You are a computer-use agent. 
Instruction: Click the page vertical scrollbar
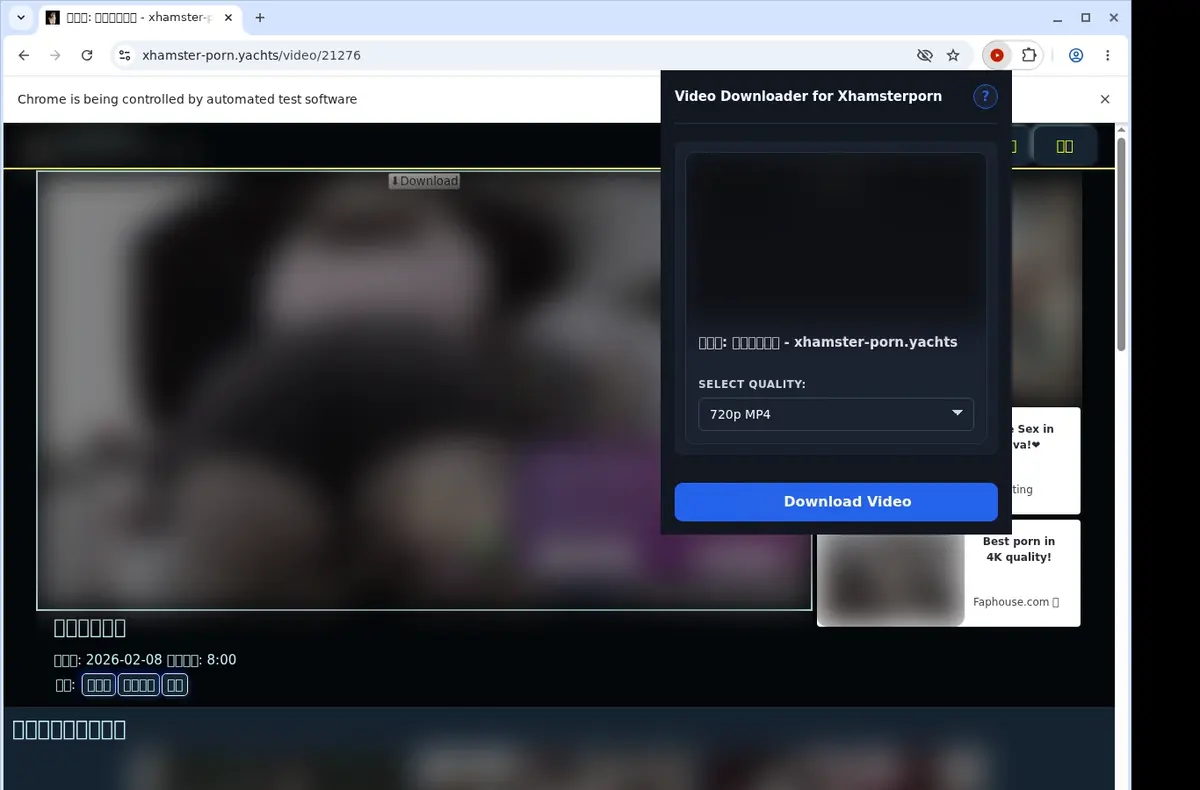pos(1121,245)
